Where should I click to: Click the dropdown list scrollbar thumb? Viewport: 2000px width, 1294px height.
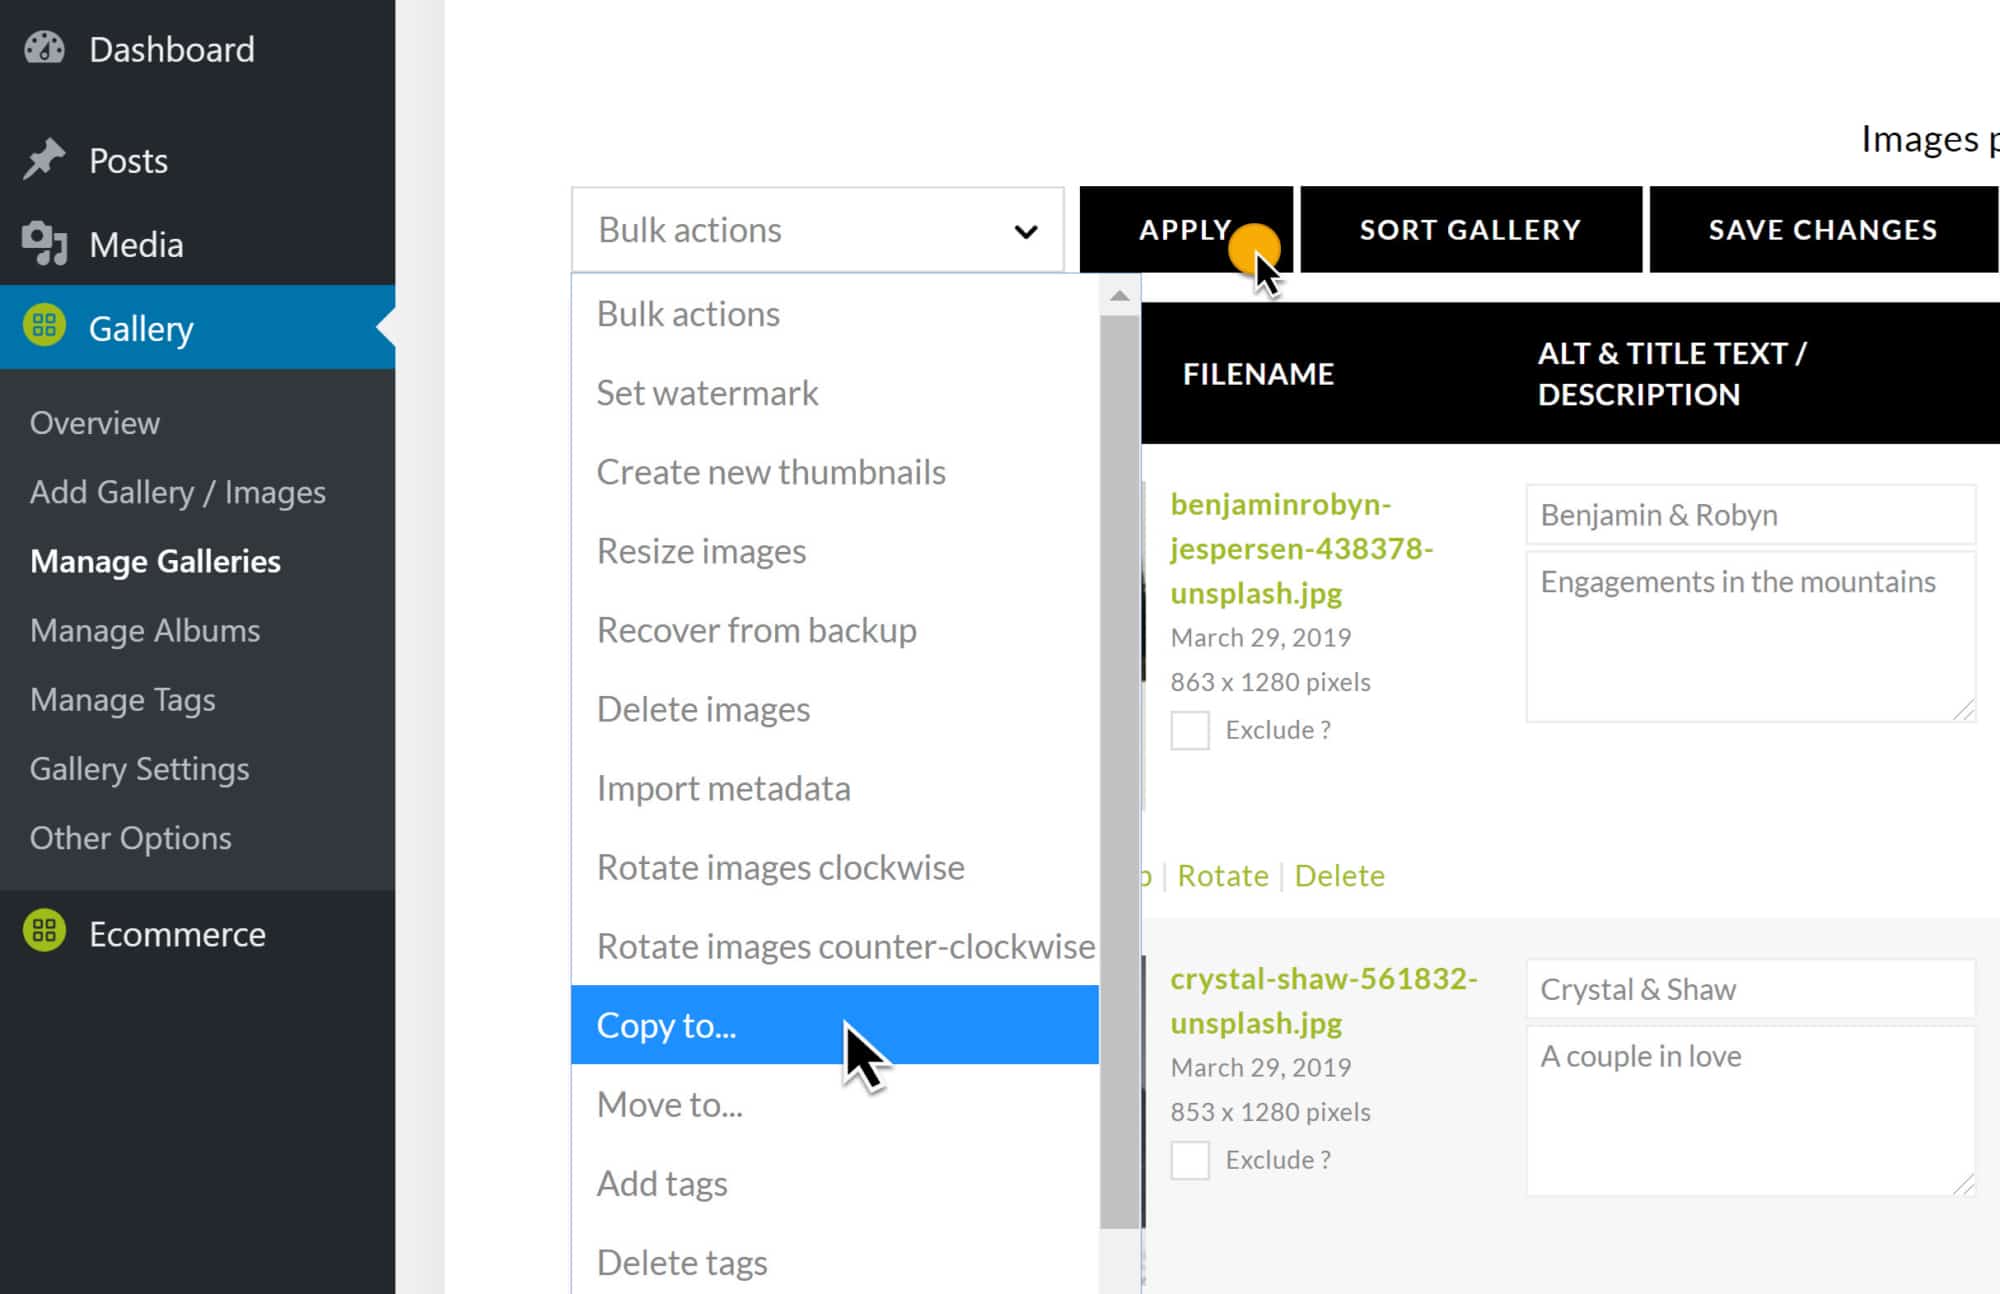coord(1119,770)
